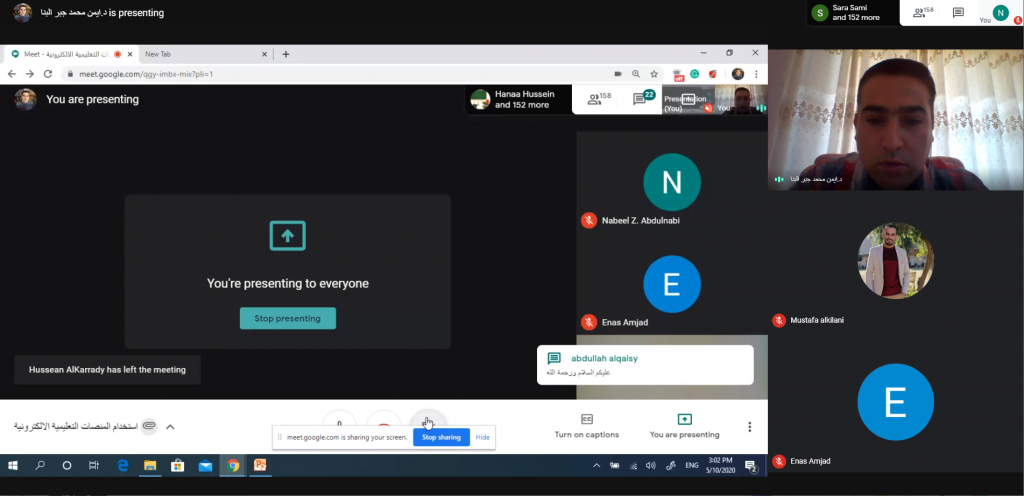Turn on captions
This screenshot has width=1024, height=496.
[587, 426]
